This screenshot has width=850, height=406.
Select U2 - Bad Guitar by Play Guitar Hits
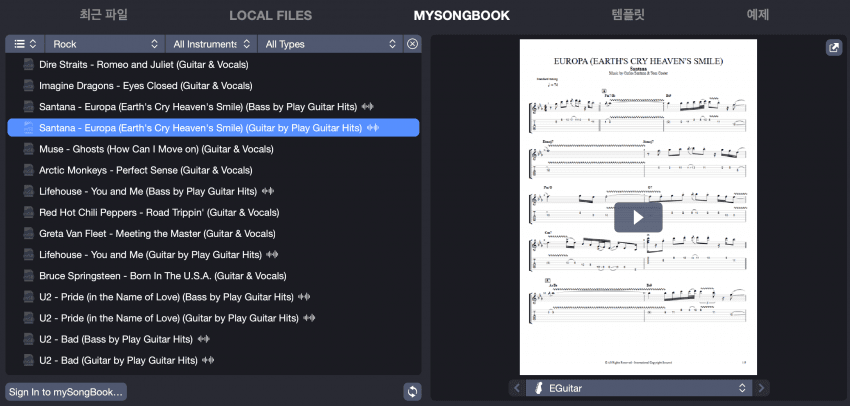[213, 360]
